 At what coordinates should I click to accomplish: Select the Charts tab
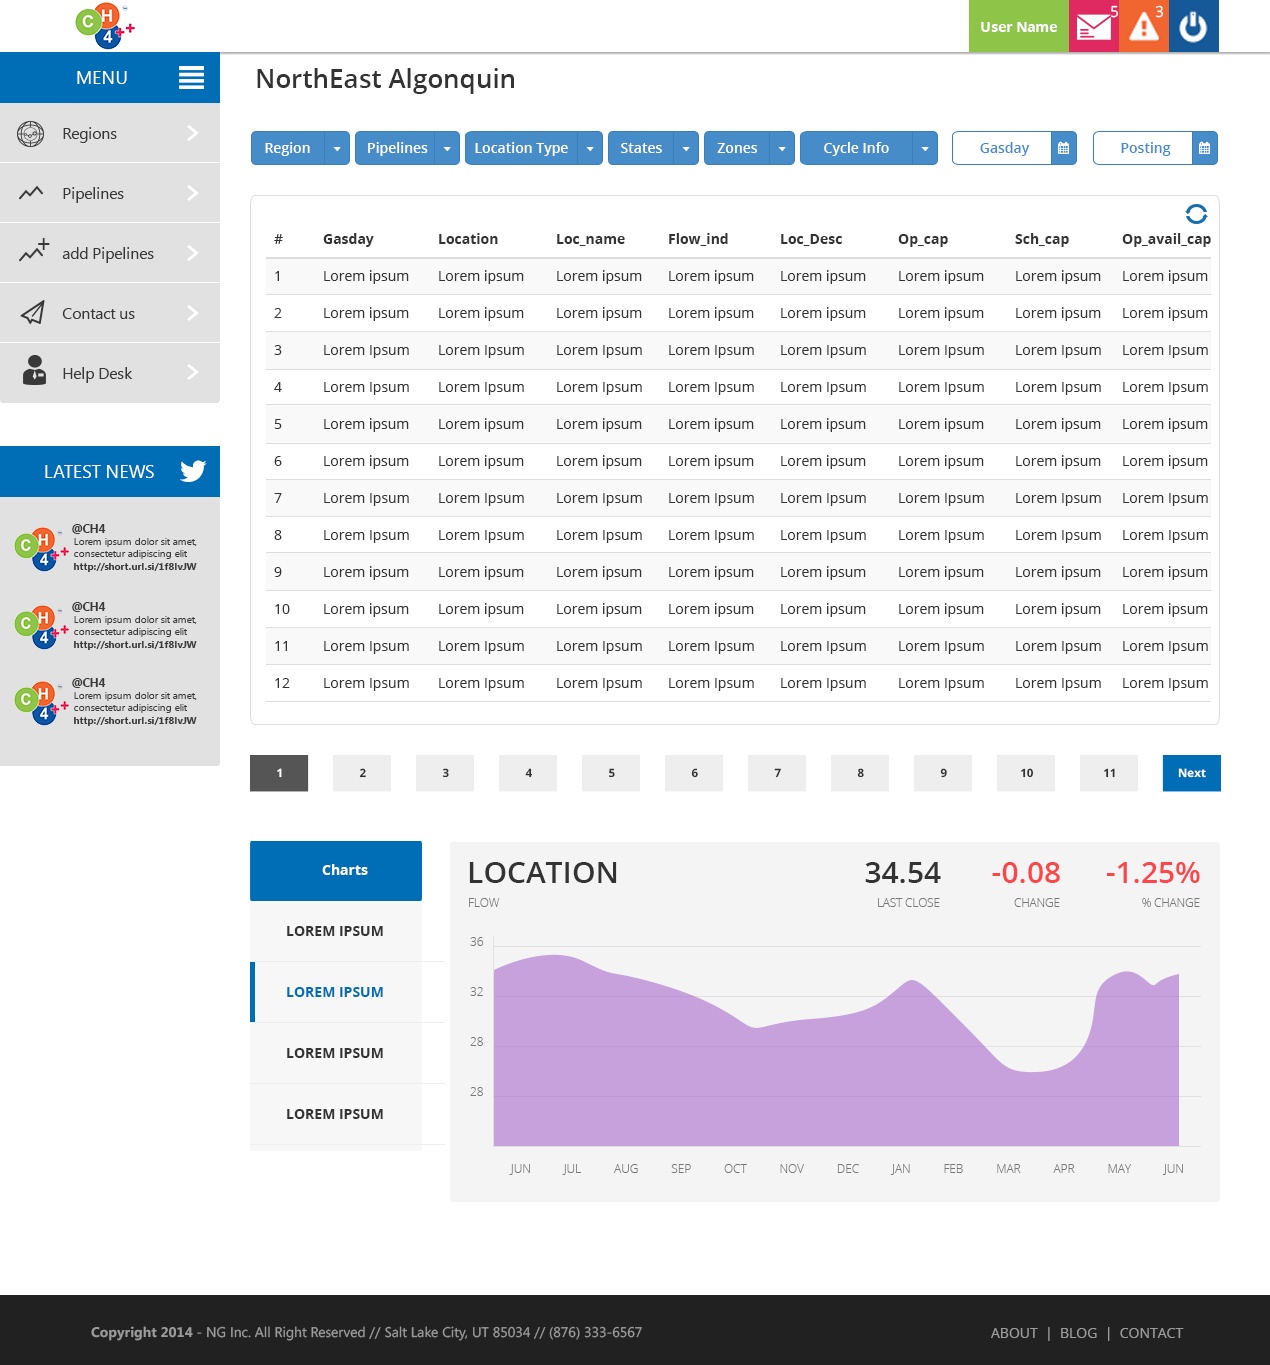point(336,870)
